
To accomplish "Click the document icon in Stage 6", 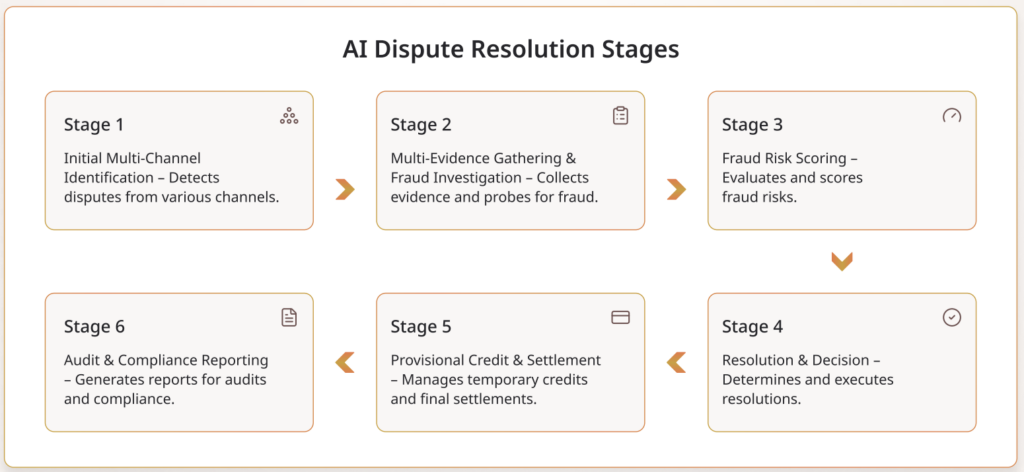I will point(289,317).
